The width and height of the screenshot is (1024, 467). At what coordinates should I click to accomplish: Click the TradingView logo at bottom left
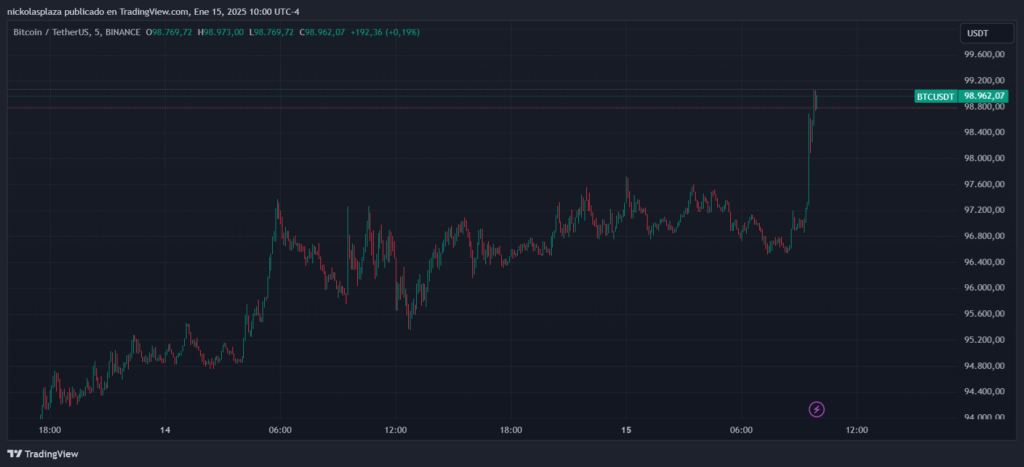pyautogui.click(x=42, y=453)
